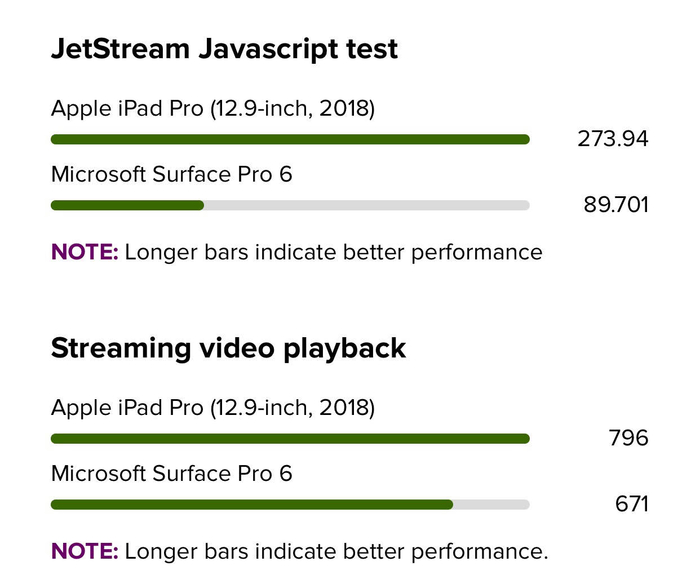The image size is (700, 587).
Task: Click gray unfilled part of Surface JetStream bar
Action: click(366, 205)
